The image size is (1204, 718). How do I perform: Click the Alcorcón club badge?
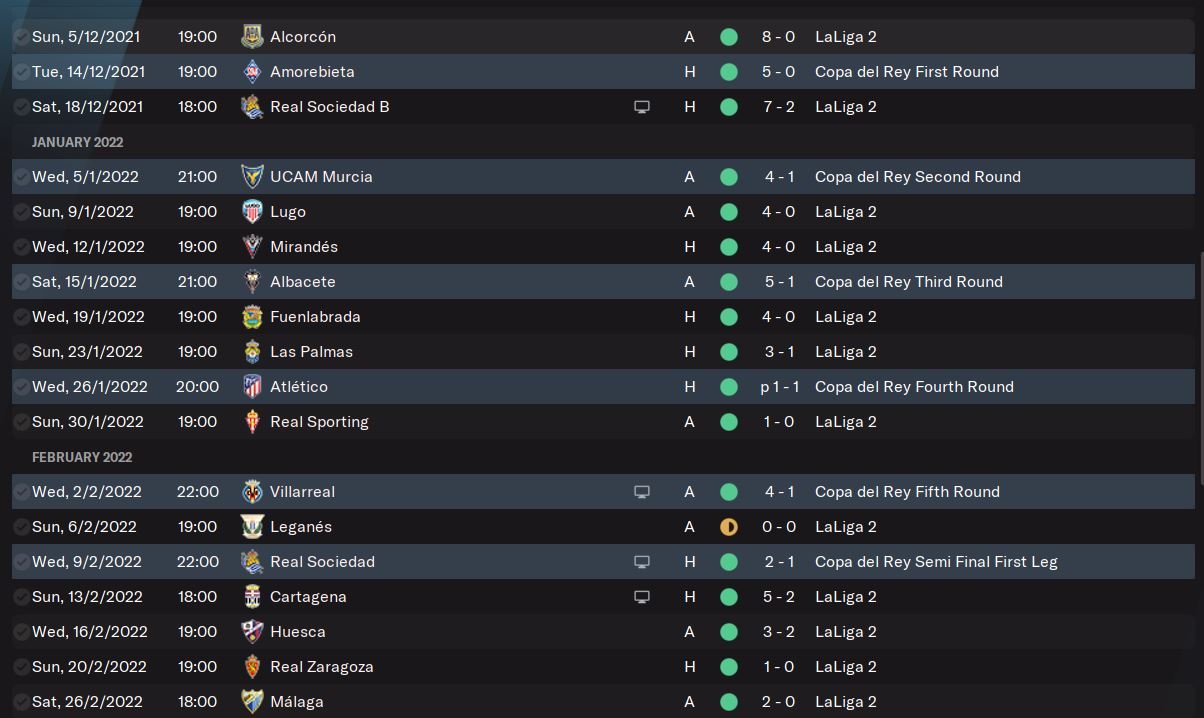[x=252, y=37]
